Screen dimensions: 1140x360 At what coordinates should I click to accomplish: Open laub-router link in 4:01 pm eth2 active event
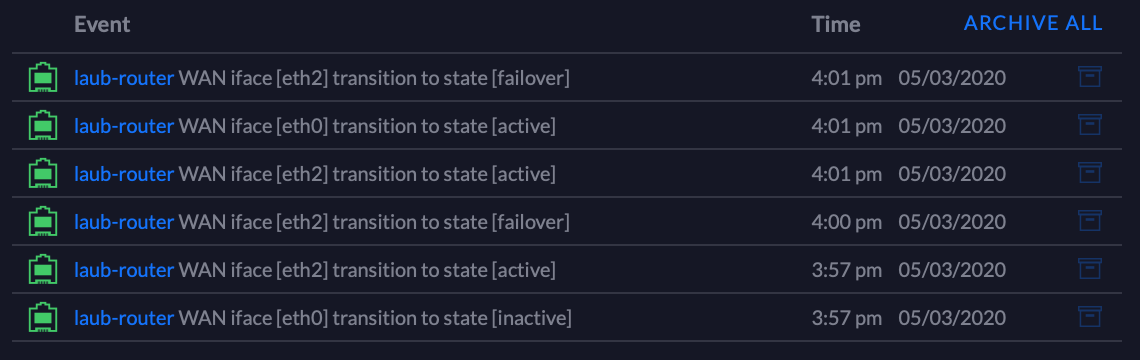click(x=124, y=174)
